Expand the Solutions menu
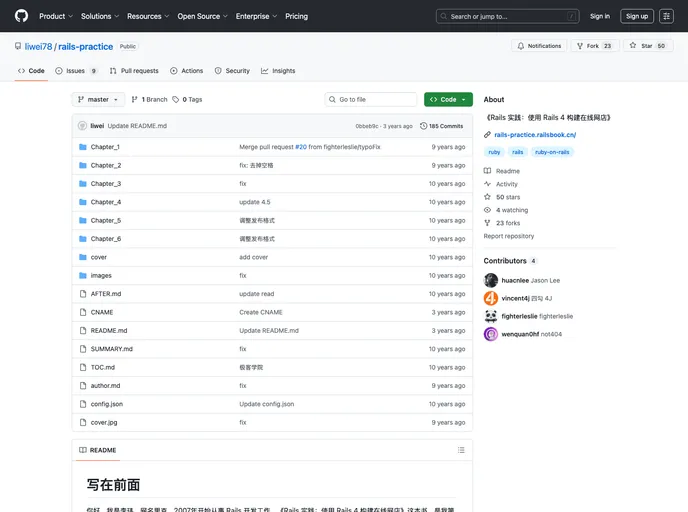 coord(100,16)
